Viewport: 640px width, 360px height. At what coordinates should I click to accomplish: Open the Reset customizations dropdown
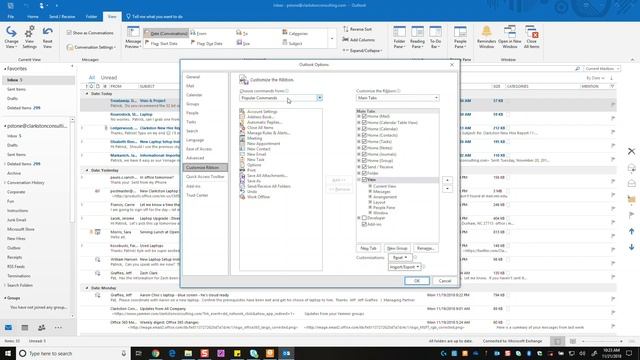[x=400, y=258]
